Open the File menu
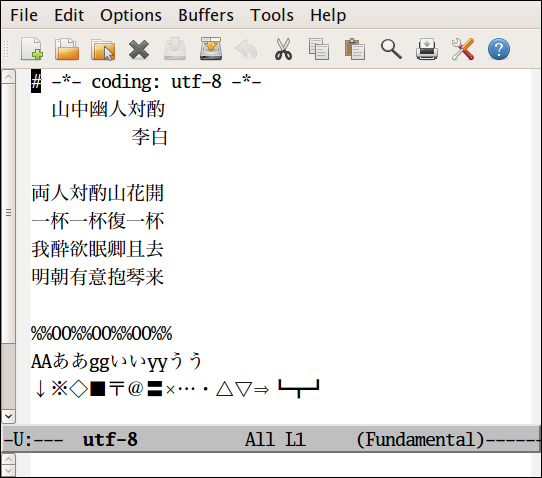Image resolution: width=542 pixels, height=478 pixels. 24,15
